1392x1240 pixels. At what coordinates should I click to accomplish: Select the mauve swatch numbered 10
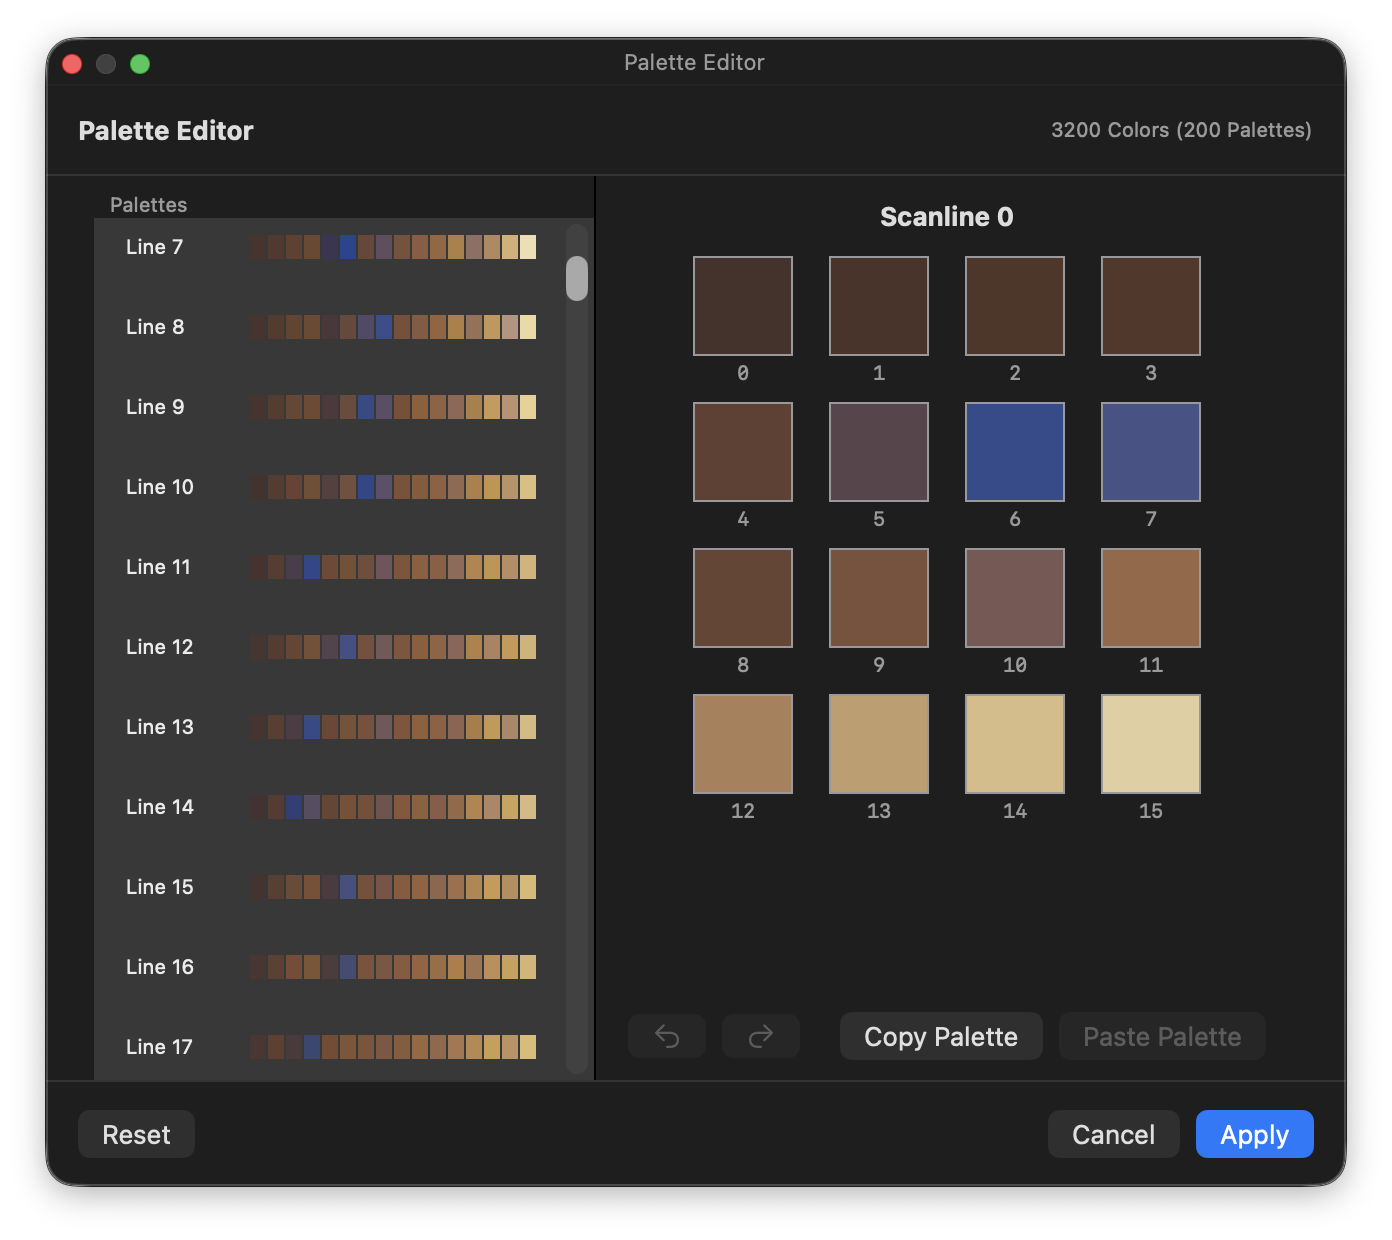tap(1014, 597)
